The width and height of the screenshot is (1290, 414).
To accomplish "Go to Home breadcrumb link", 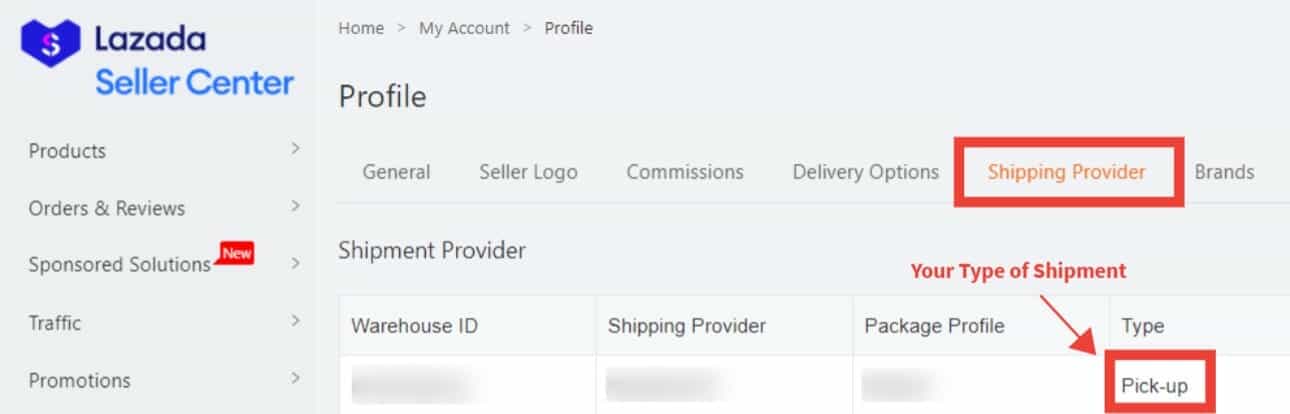I will pyautogui.click(x=361, y=28).
